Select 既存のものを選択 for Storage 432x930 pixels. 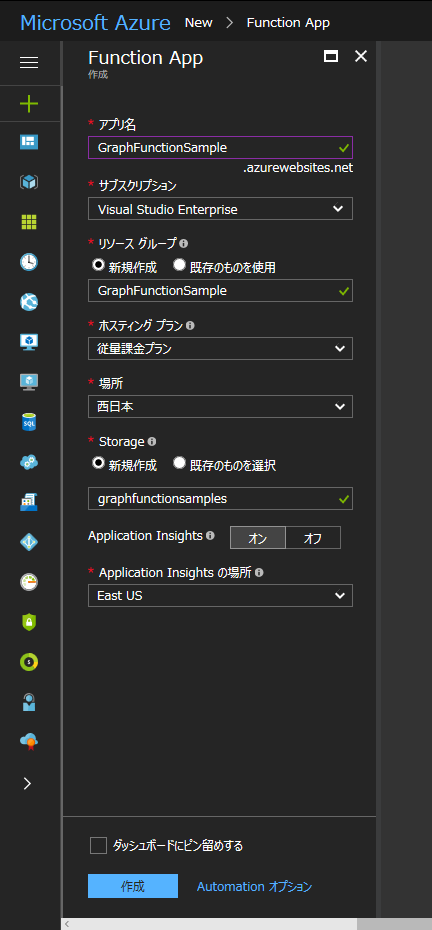coord(224,465)
